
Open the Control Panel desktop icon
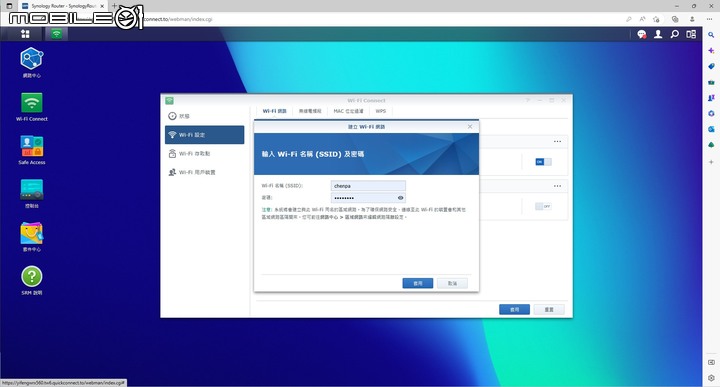[x=32, y=193]
